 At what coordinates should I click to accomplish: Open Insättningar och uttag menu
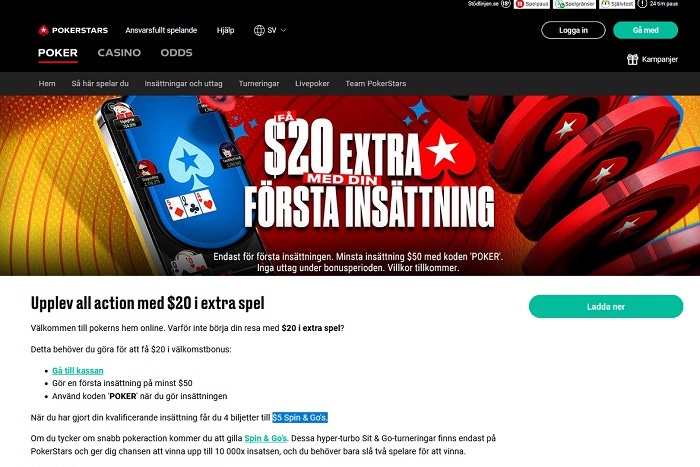pos(183,83)
